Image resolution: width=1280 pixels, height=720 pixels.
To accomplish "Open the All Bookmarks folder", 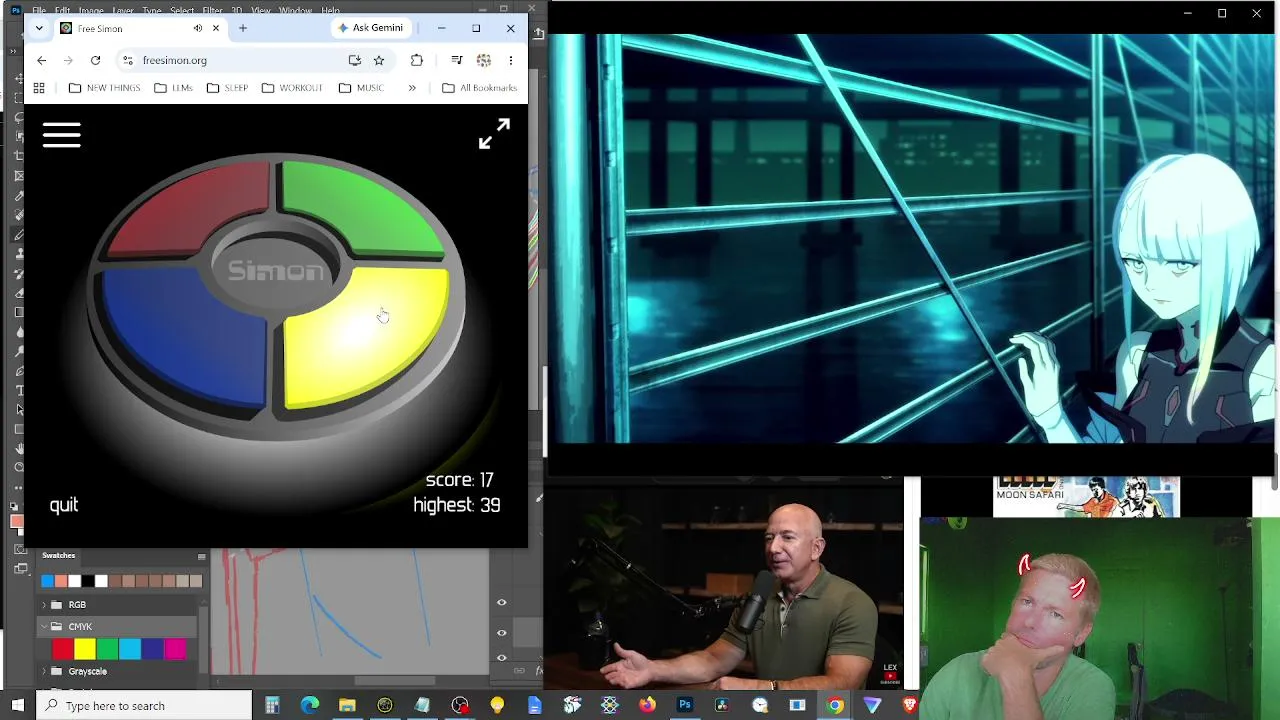I will 480,88.
